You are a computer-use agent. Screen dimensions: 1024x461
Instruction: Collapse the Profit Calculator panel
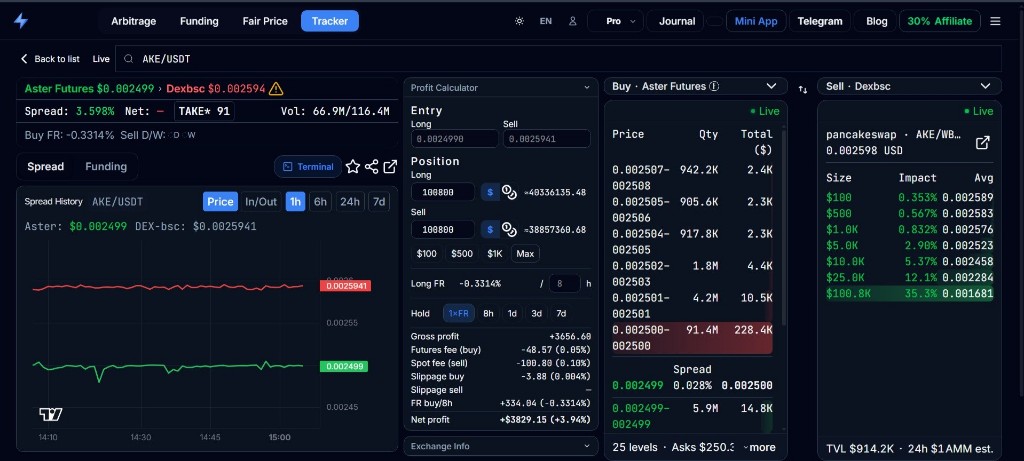pyautogui.click(x=586, y=87)
